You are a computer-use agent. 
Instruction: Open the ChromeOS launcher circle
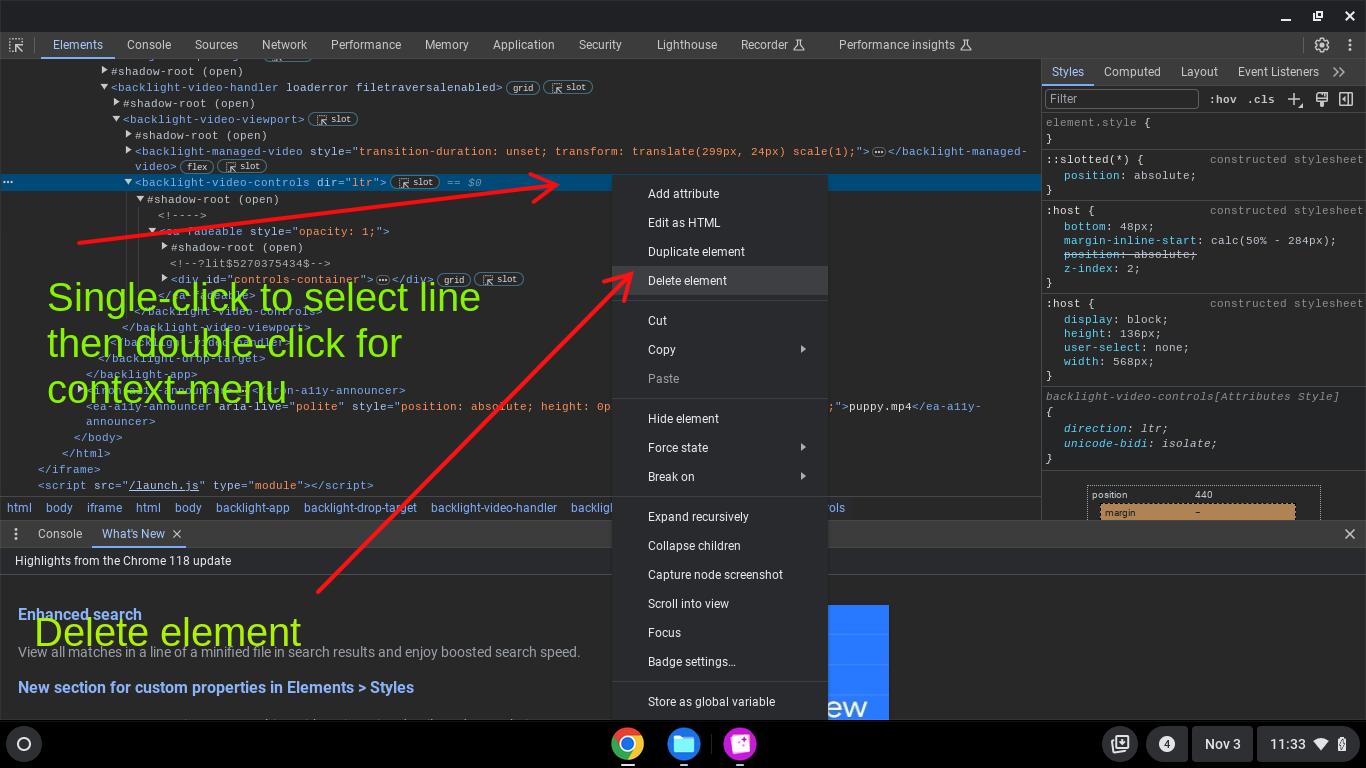click(x=24, y=744)
